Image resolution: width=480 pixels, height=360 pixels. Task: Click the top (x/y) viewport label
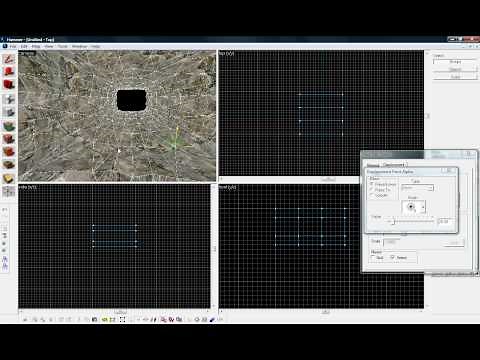[x=227, y=53]
